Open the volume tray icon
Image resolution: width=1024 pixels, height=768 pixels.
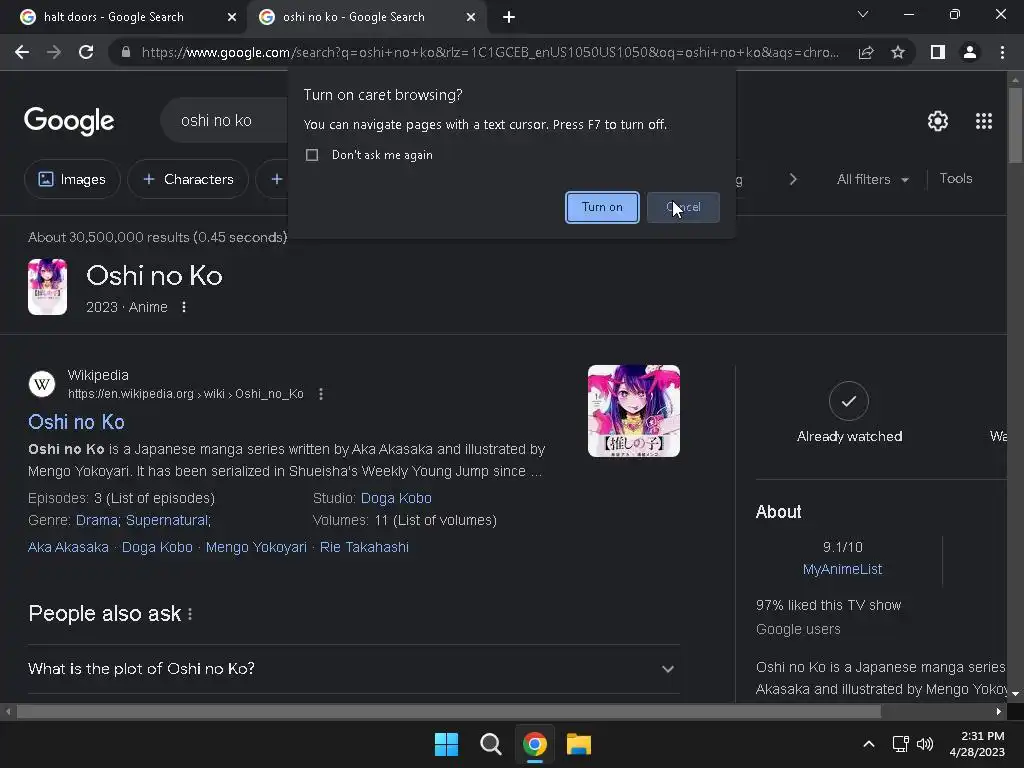click(x=925, y=744)
